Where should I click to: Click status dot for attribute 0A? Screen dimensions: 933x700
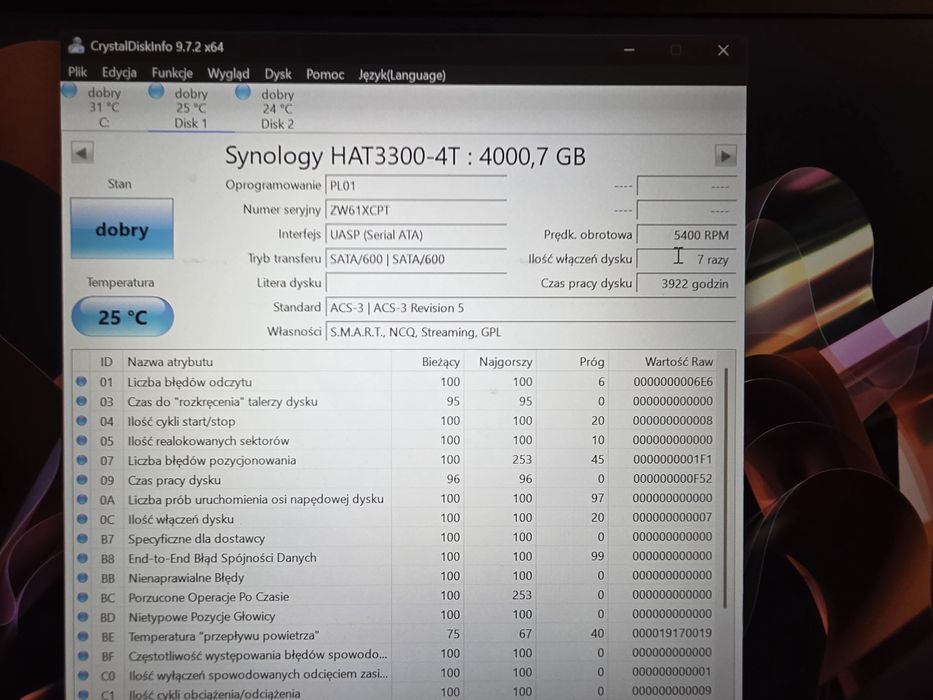pyautogui.click(x=82, y=499)
